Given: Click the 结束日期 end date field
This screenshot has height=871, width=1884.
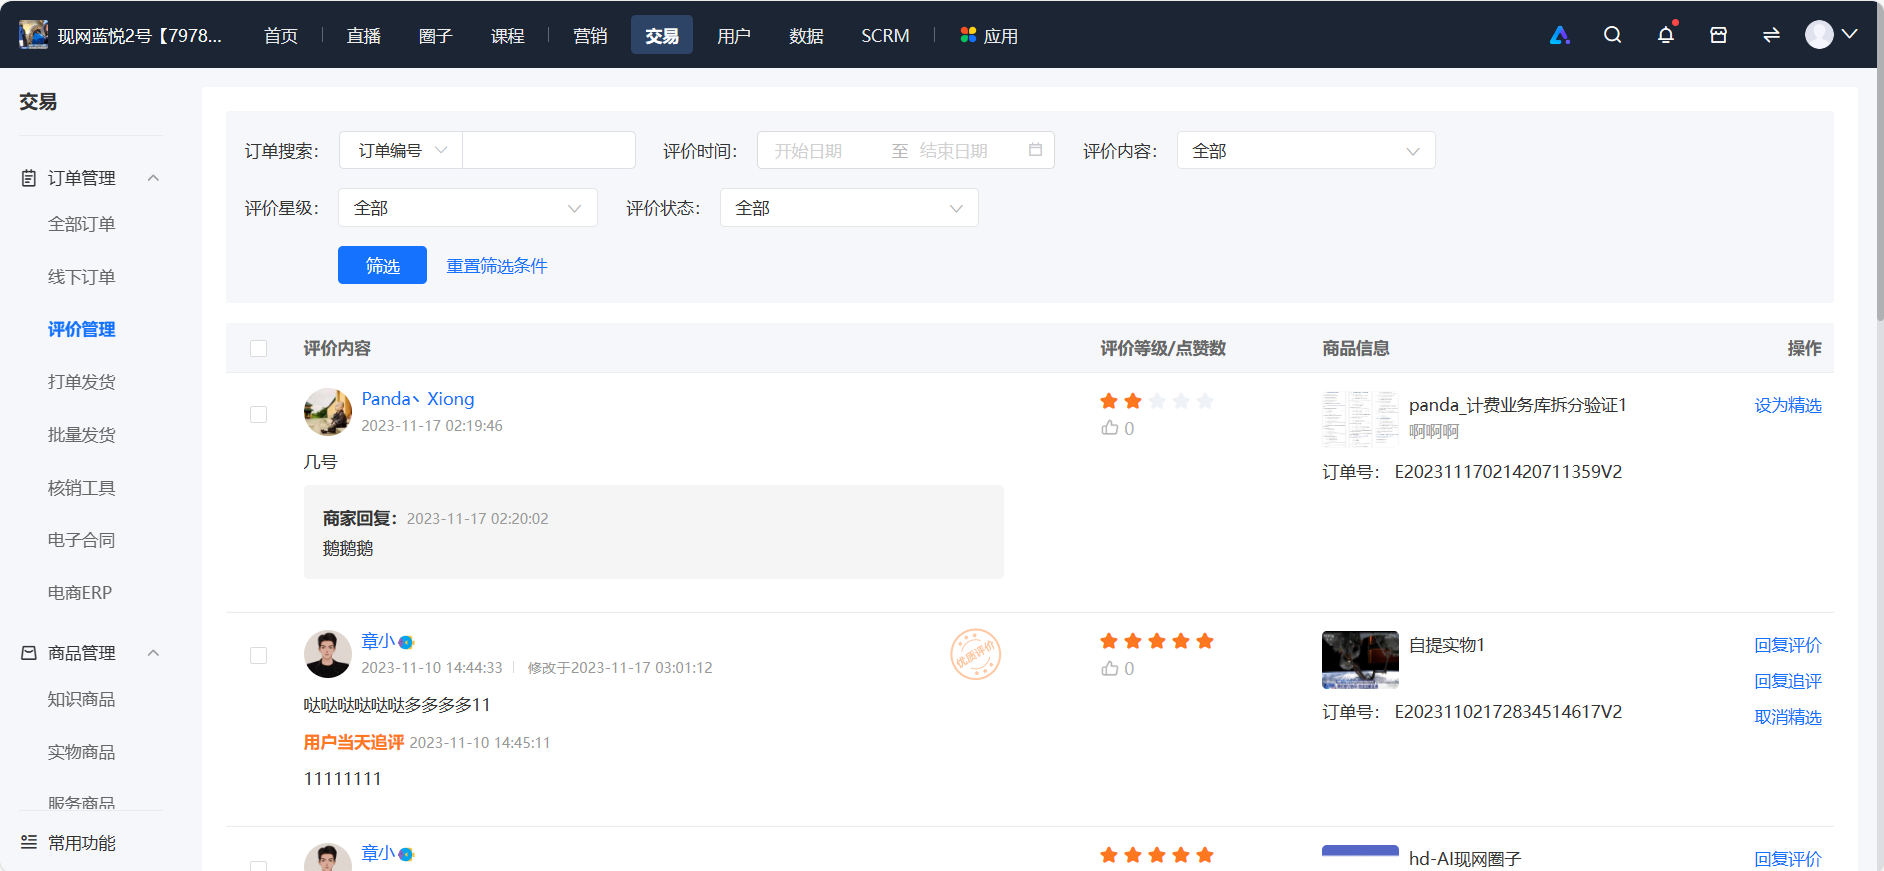Looking at the screenshot, I should coord(953,150).
